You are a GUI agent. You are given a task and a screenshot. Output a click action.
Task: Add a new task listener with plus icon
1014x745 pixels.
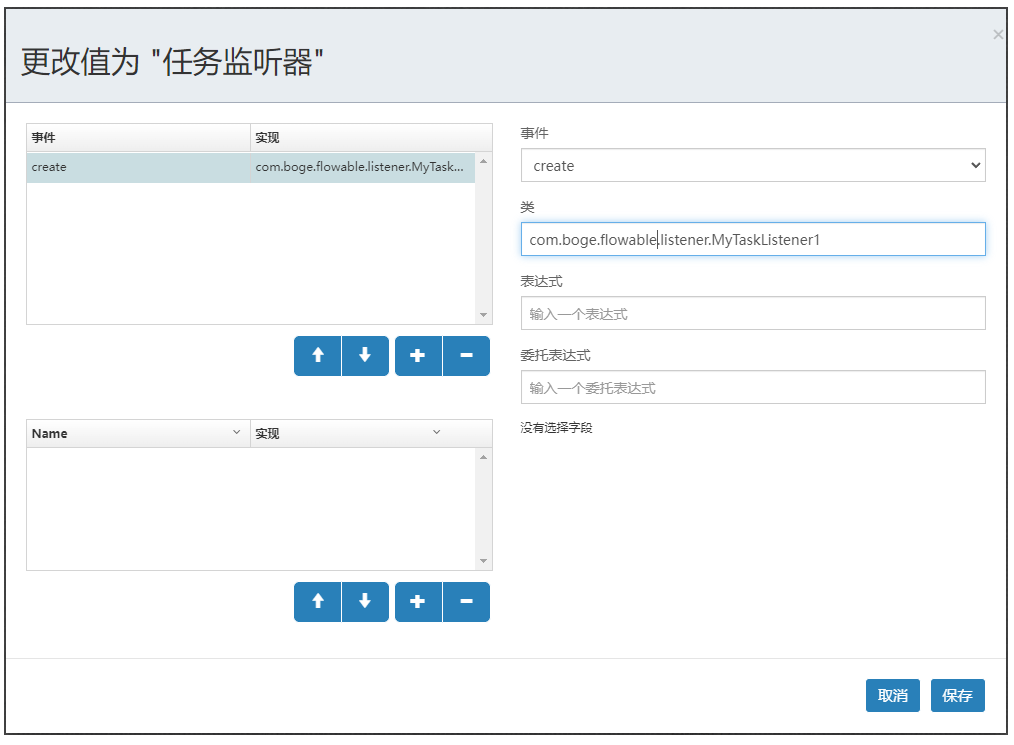pos(418,355)
